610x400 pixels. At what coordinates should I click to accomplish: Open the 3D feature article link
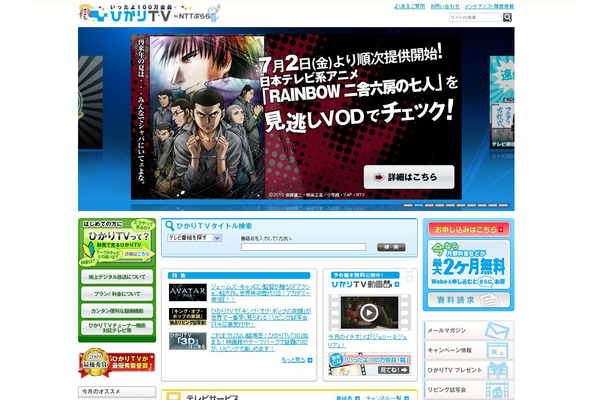point(260,342)
